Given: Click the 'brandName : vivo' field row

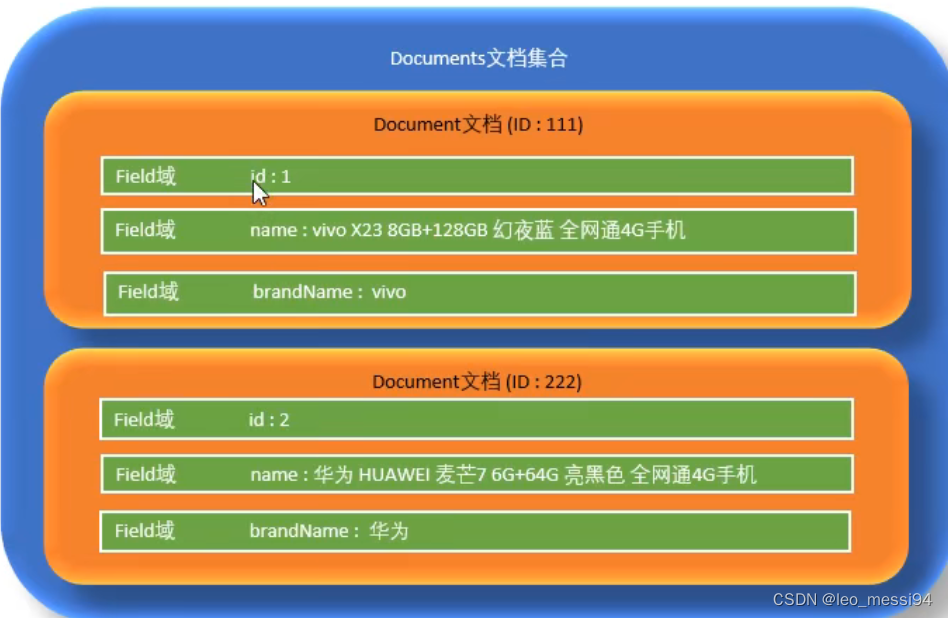Looking at the screenshot, I should (x=480, y=293).
